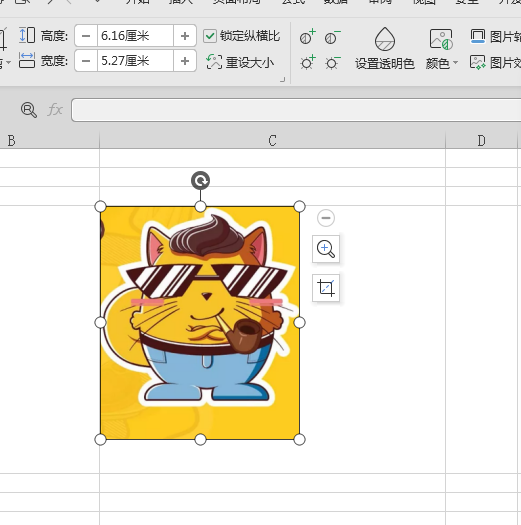Toggle the 锁定纵横比 checkbox

pyautogui.click(x=210, y=36)
